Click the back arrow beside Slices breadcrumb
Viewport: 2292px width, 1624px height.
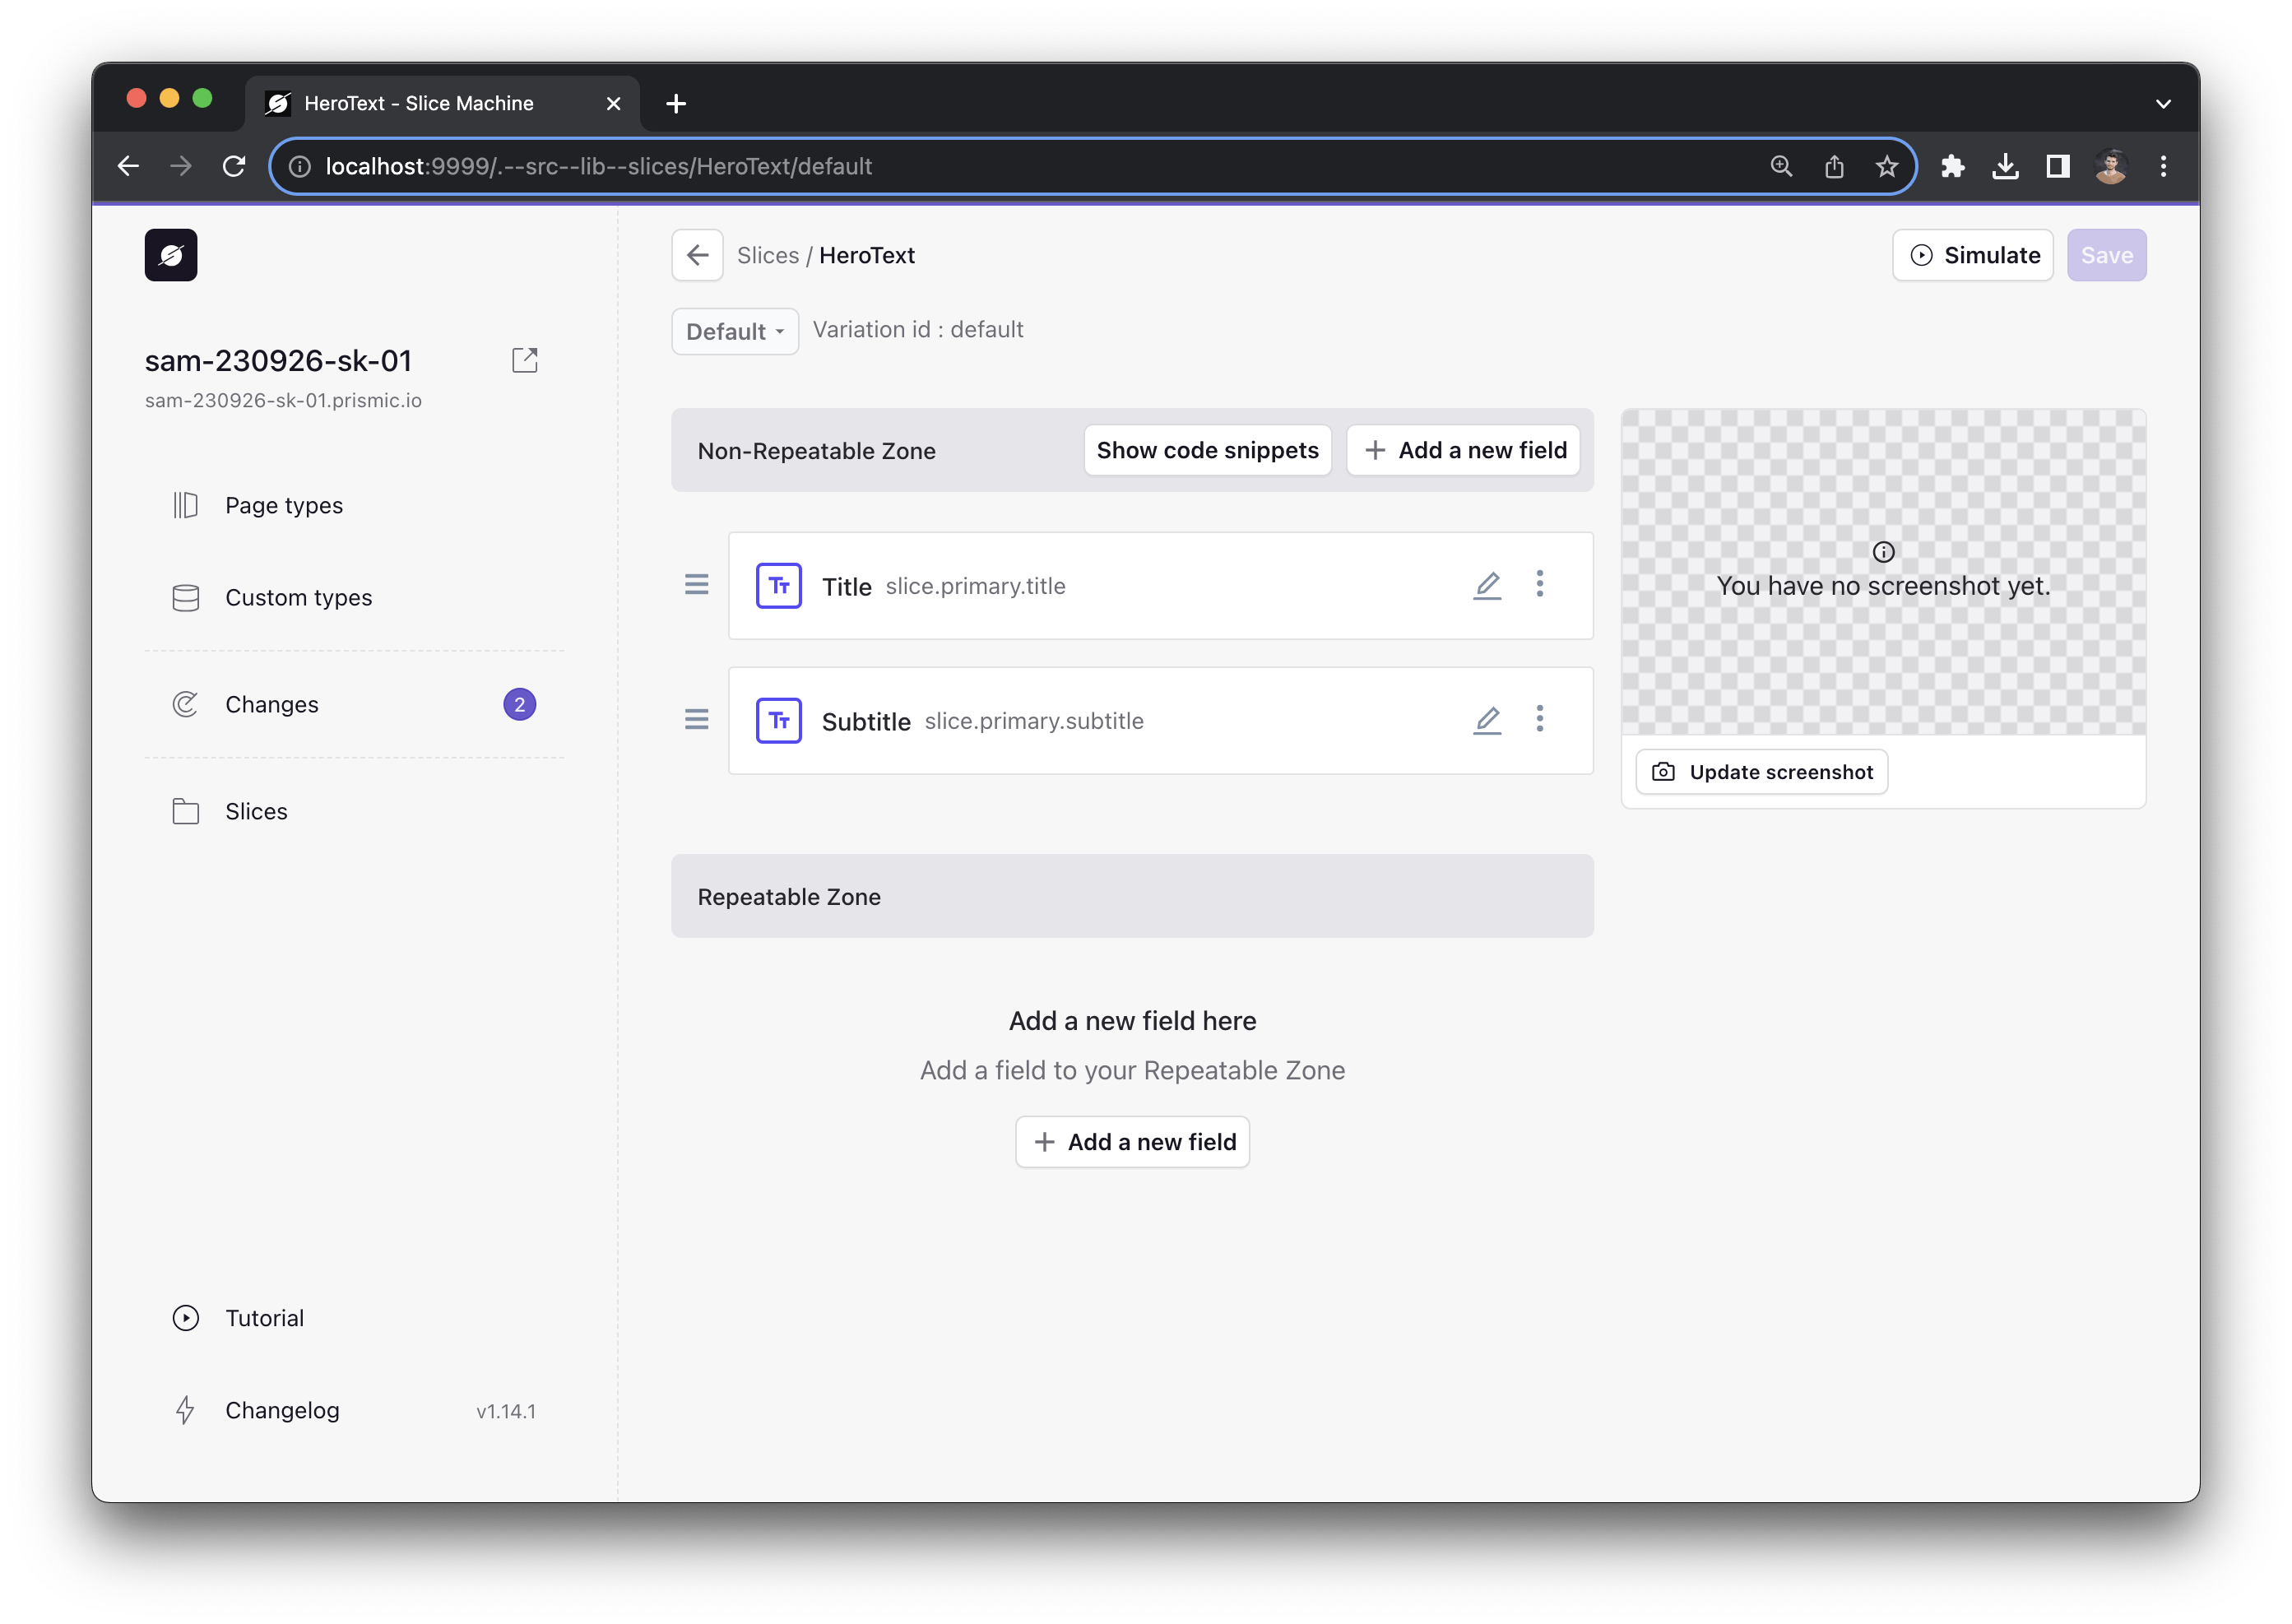point(697,255)
